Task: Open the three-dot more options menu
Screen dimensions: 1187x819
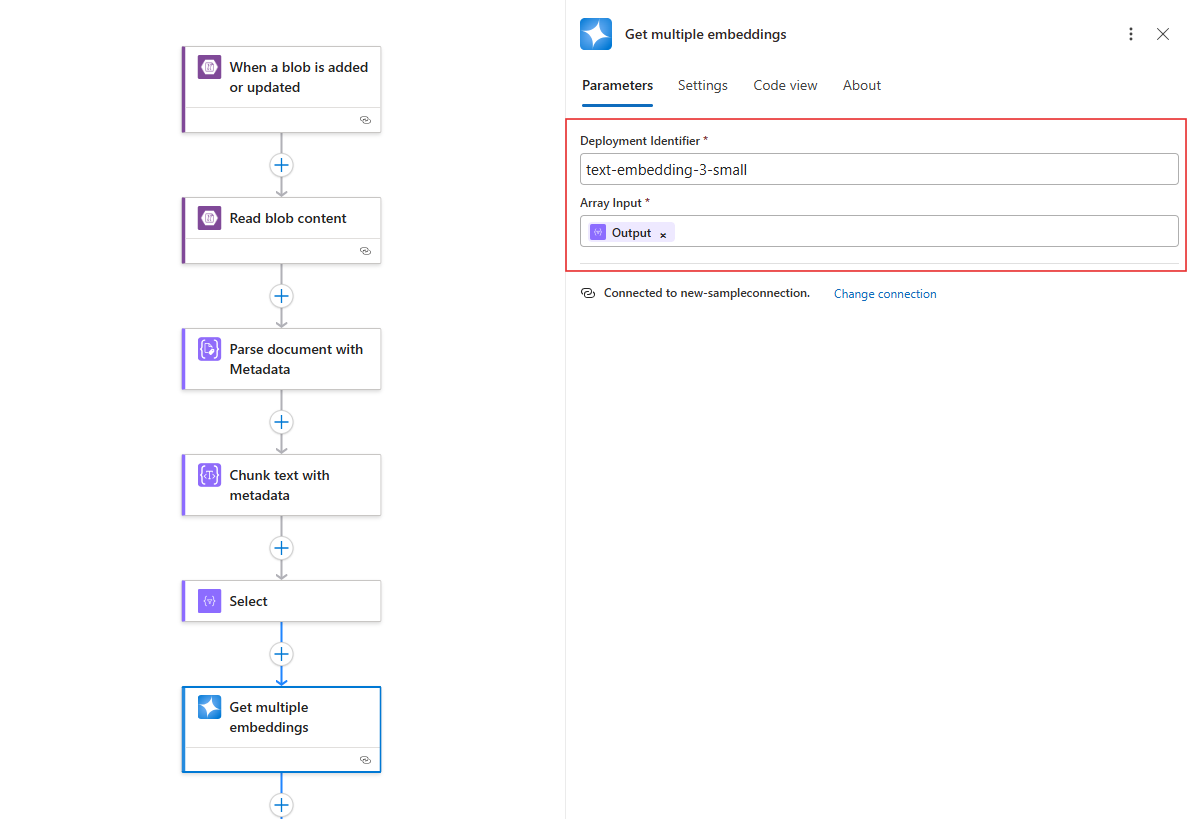Action: pyautogui.click(x=1131, y=34)
